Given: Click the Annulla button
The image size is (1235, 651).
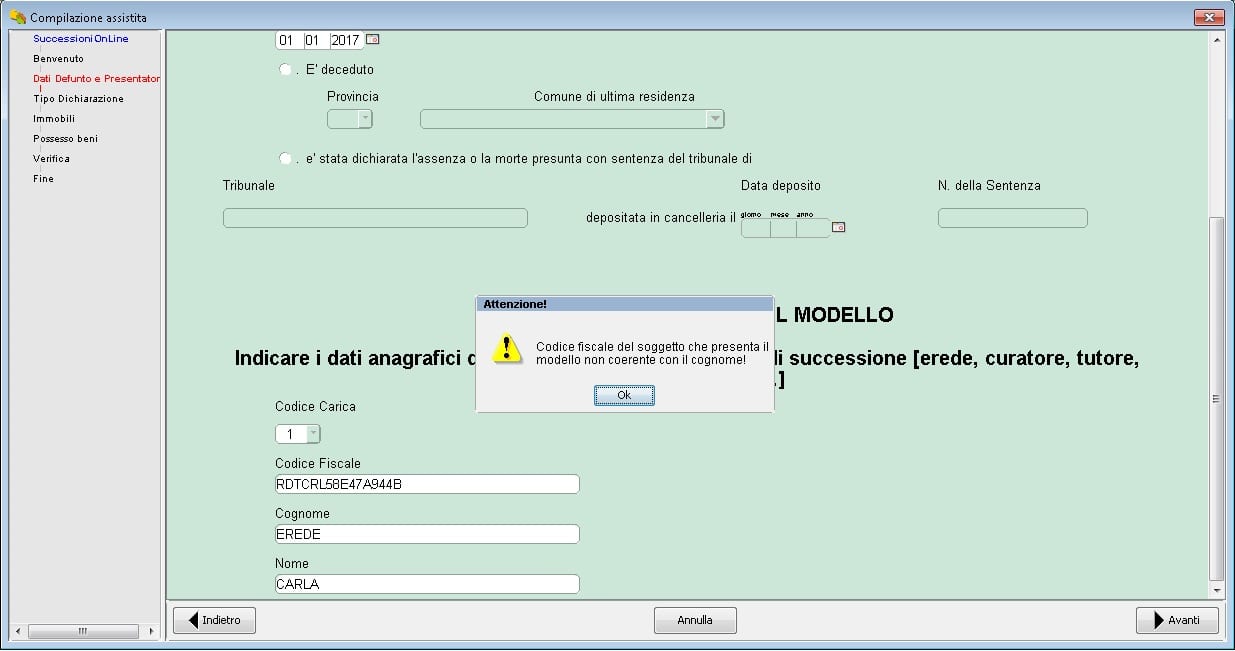Looking at the screenshot, I should (x=695, y=620).
